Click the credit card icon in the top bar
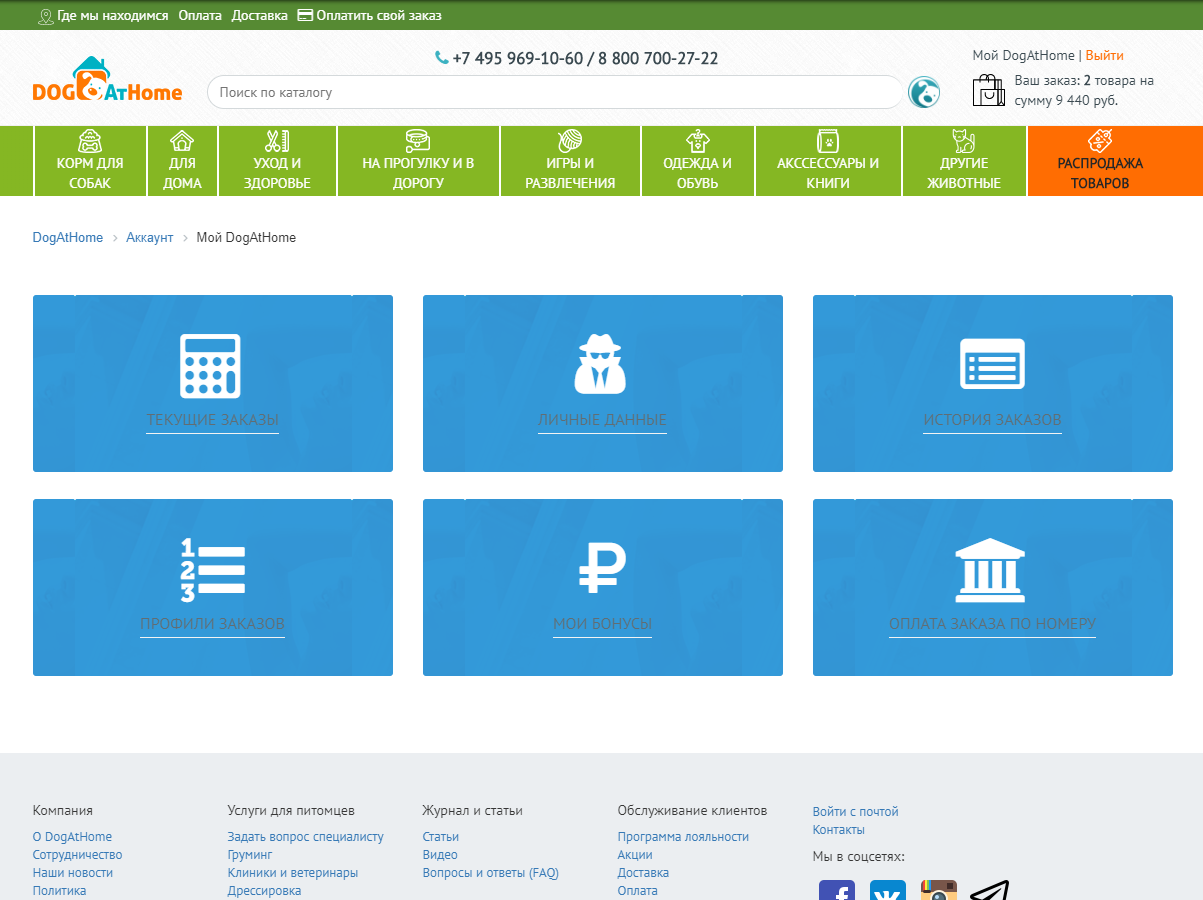Image resolution: width=1203 pixels, height=900 pixels. [305, 15]
